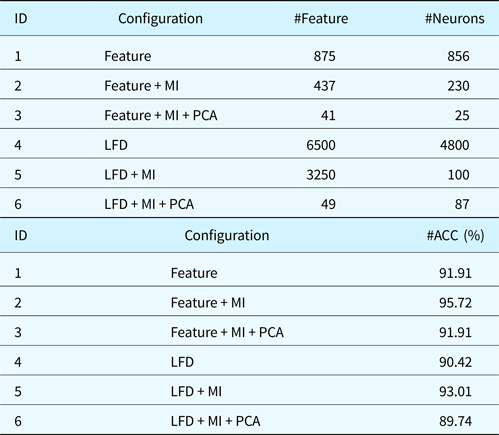Select the Configuration header in the accuracy table

227,236
